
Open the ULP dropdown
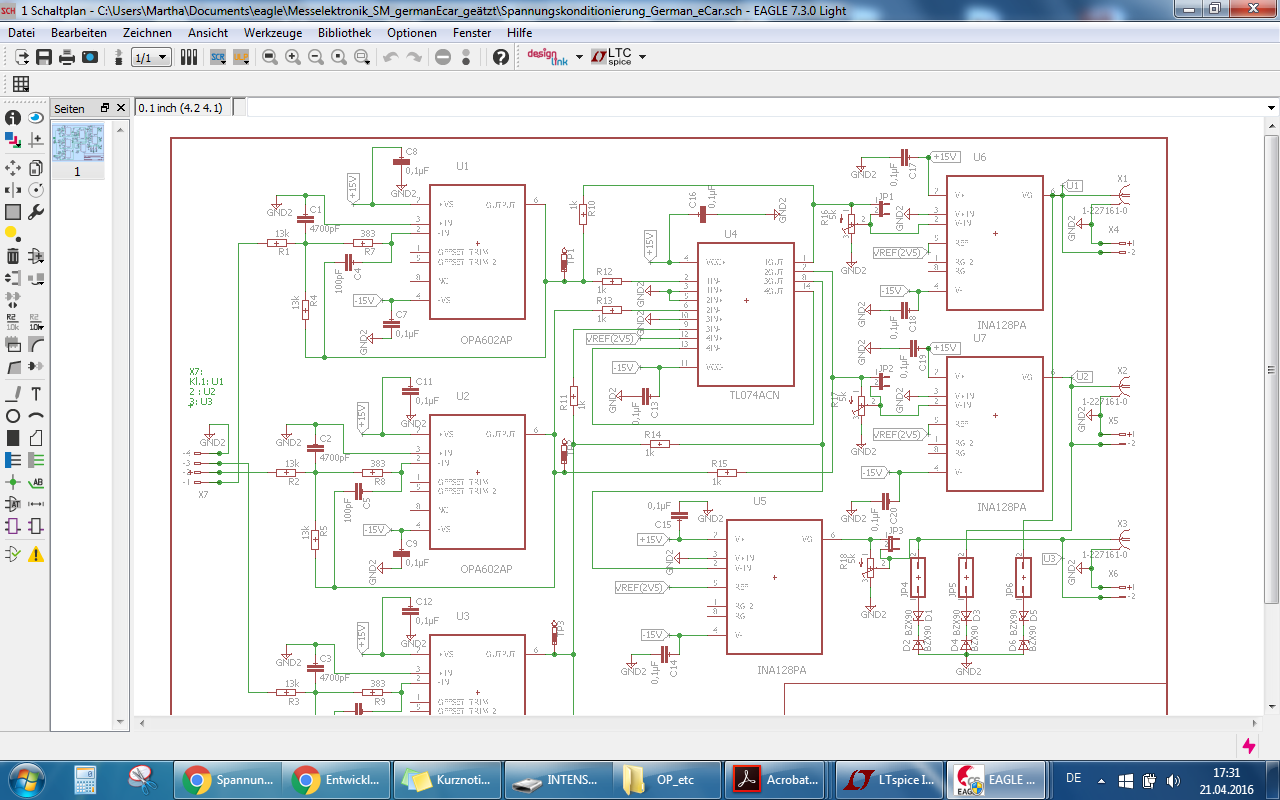coord(241,57)
